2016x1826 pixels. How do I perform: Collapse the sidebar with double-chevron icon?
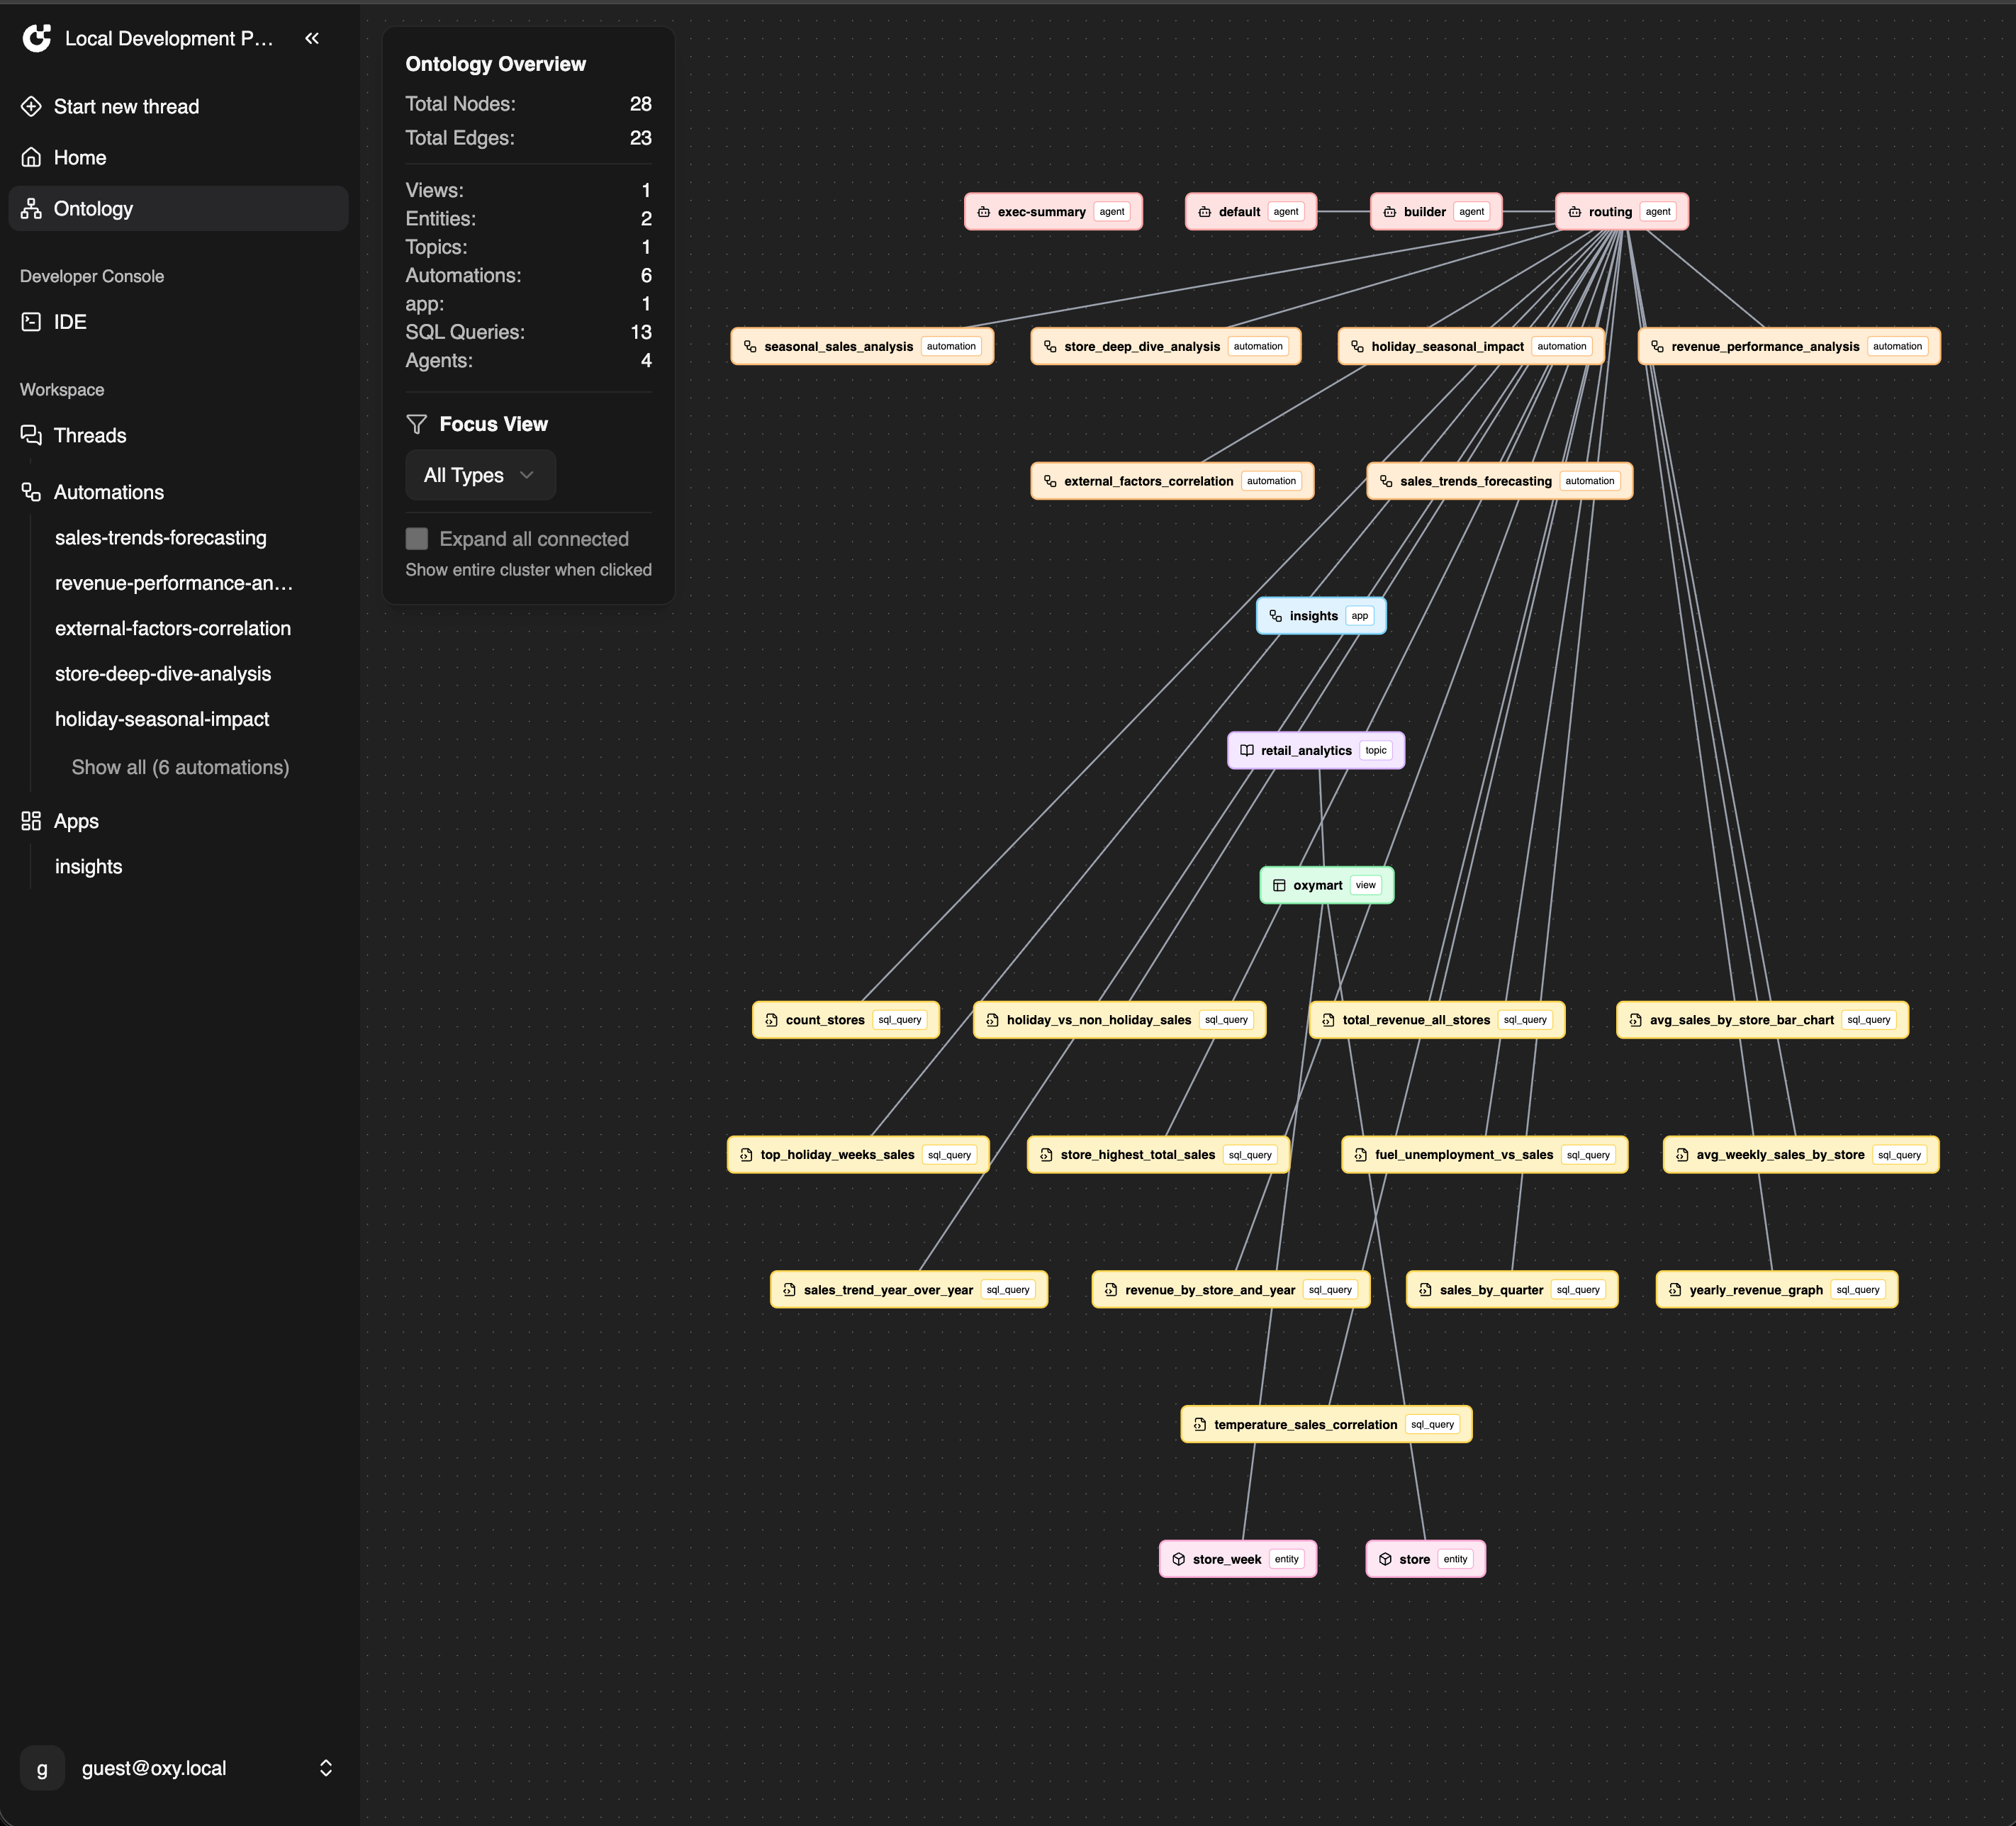pyautogui.click(x=312, y=38)
